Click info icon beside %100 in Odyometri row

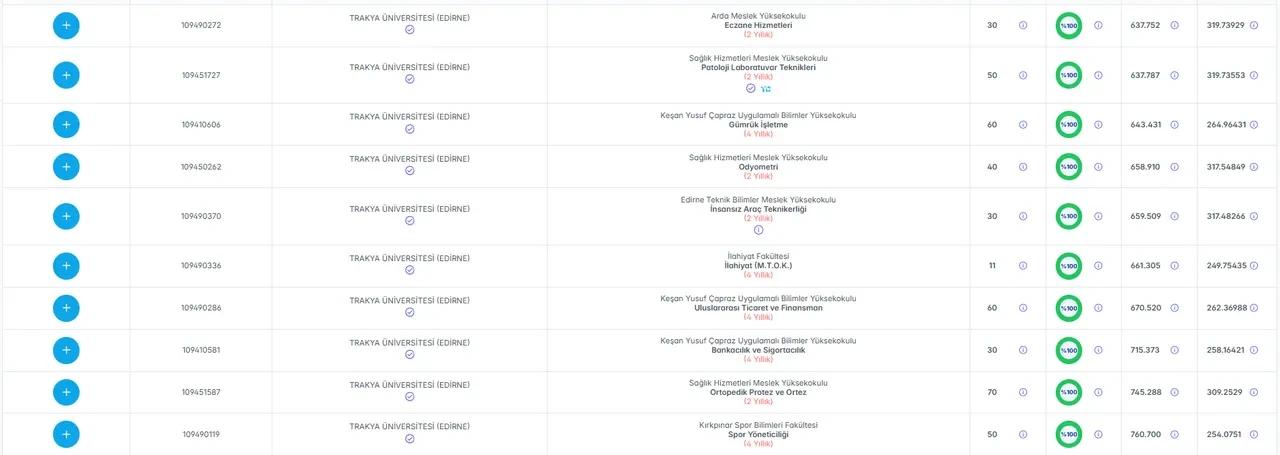(x=1098, y=167)
